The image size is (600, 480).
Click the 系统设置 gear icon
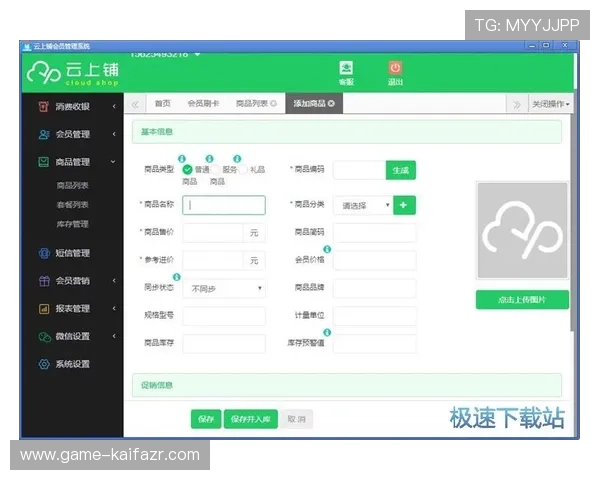click(44, 364)
